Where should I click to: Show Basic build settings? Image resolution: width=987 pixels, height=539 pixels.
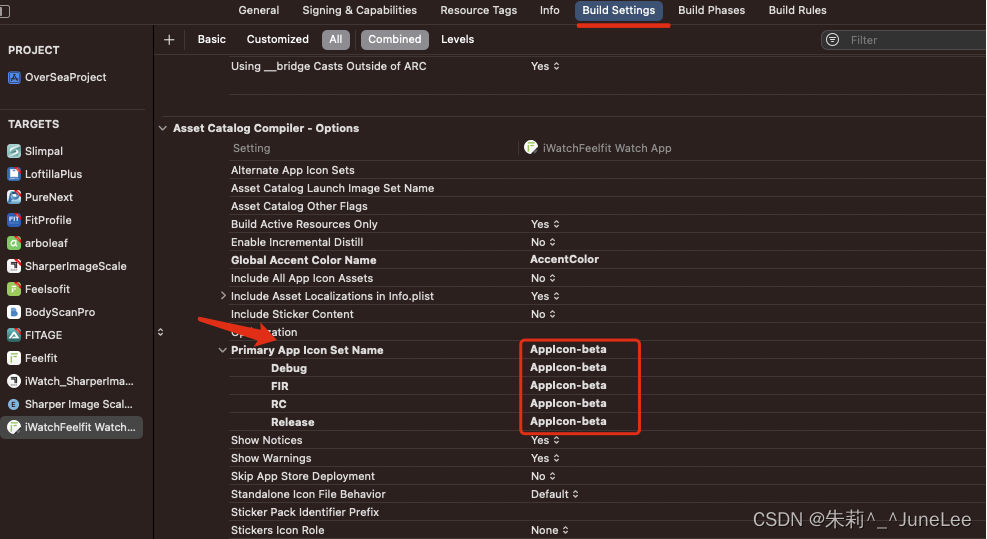[212, 39]
